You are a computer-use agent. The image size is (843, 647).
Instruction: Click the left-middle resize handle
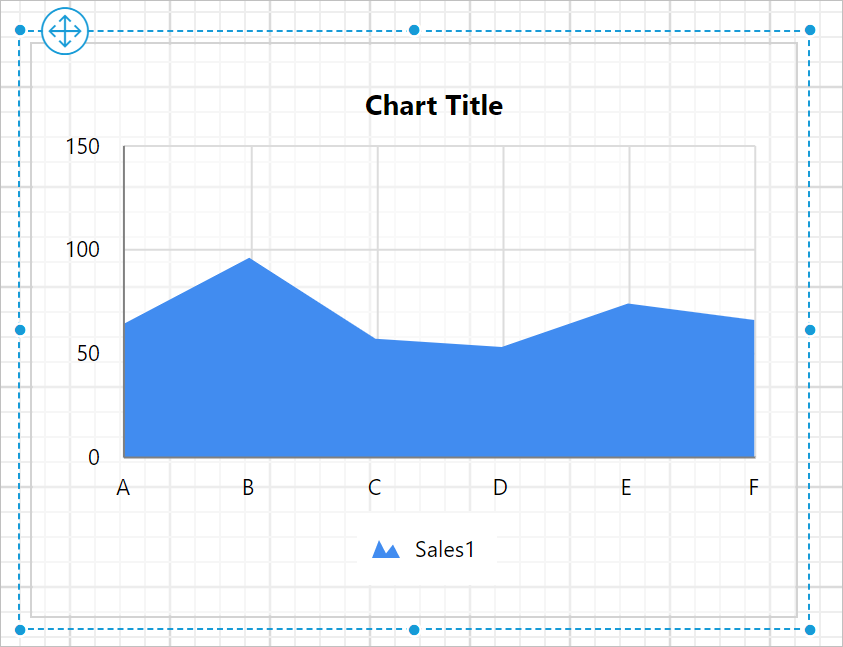18,329
